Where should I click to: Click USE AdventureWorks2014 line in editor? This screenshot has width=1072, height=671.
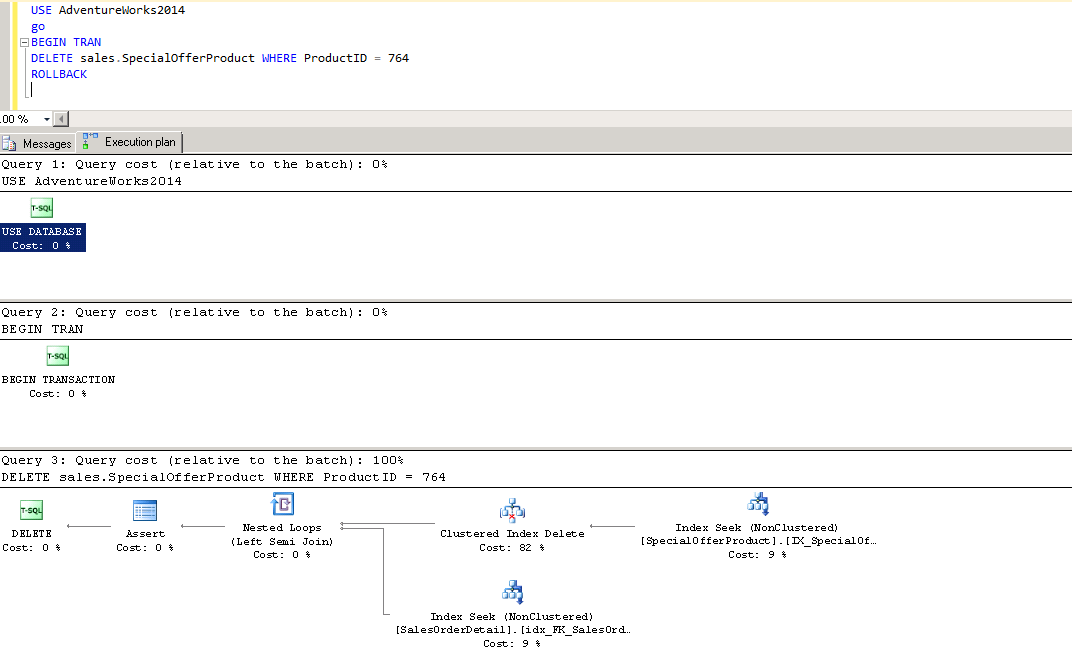108,10
